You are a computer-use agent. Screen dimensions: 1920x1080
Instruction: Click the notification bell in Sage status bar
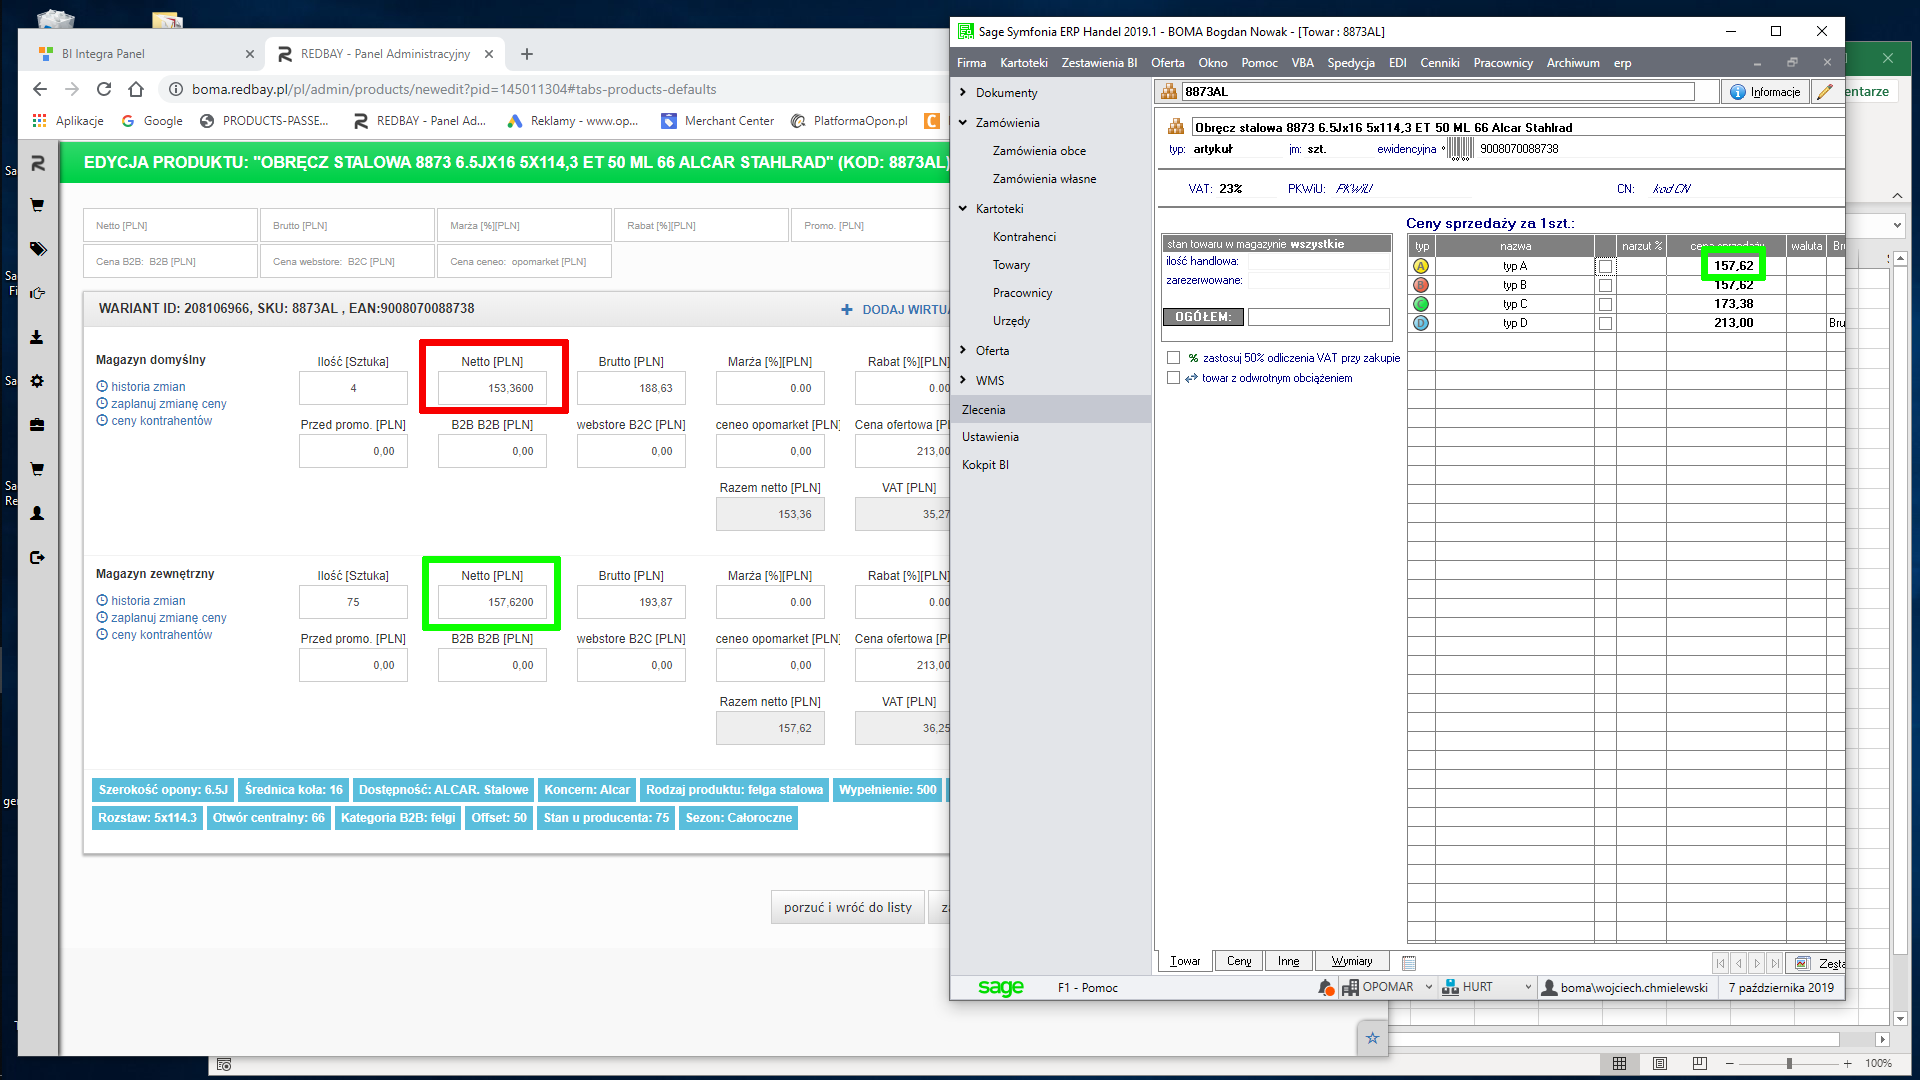(x=1326, y=987)
